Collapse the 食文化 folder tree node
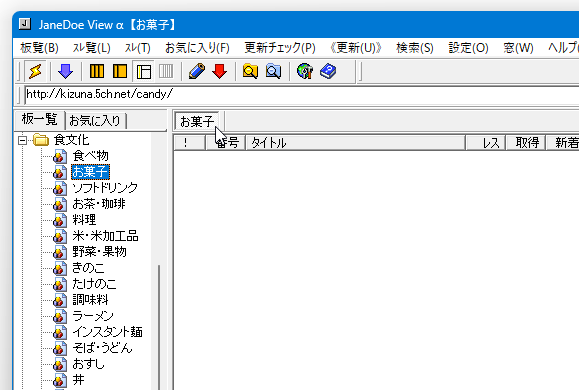Image resolution: width=579 pixels, height=390 pixels. pos(23,140)
